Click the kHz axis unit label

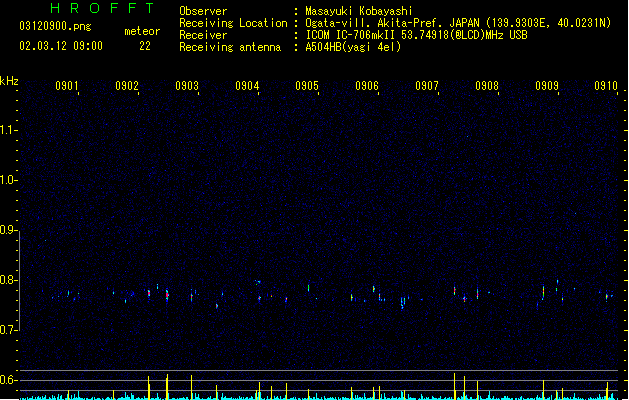(9, 81)
